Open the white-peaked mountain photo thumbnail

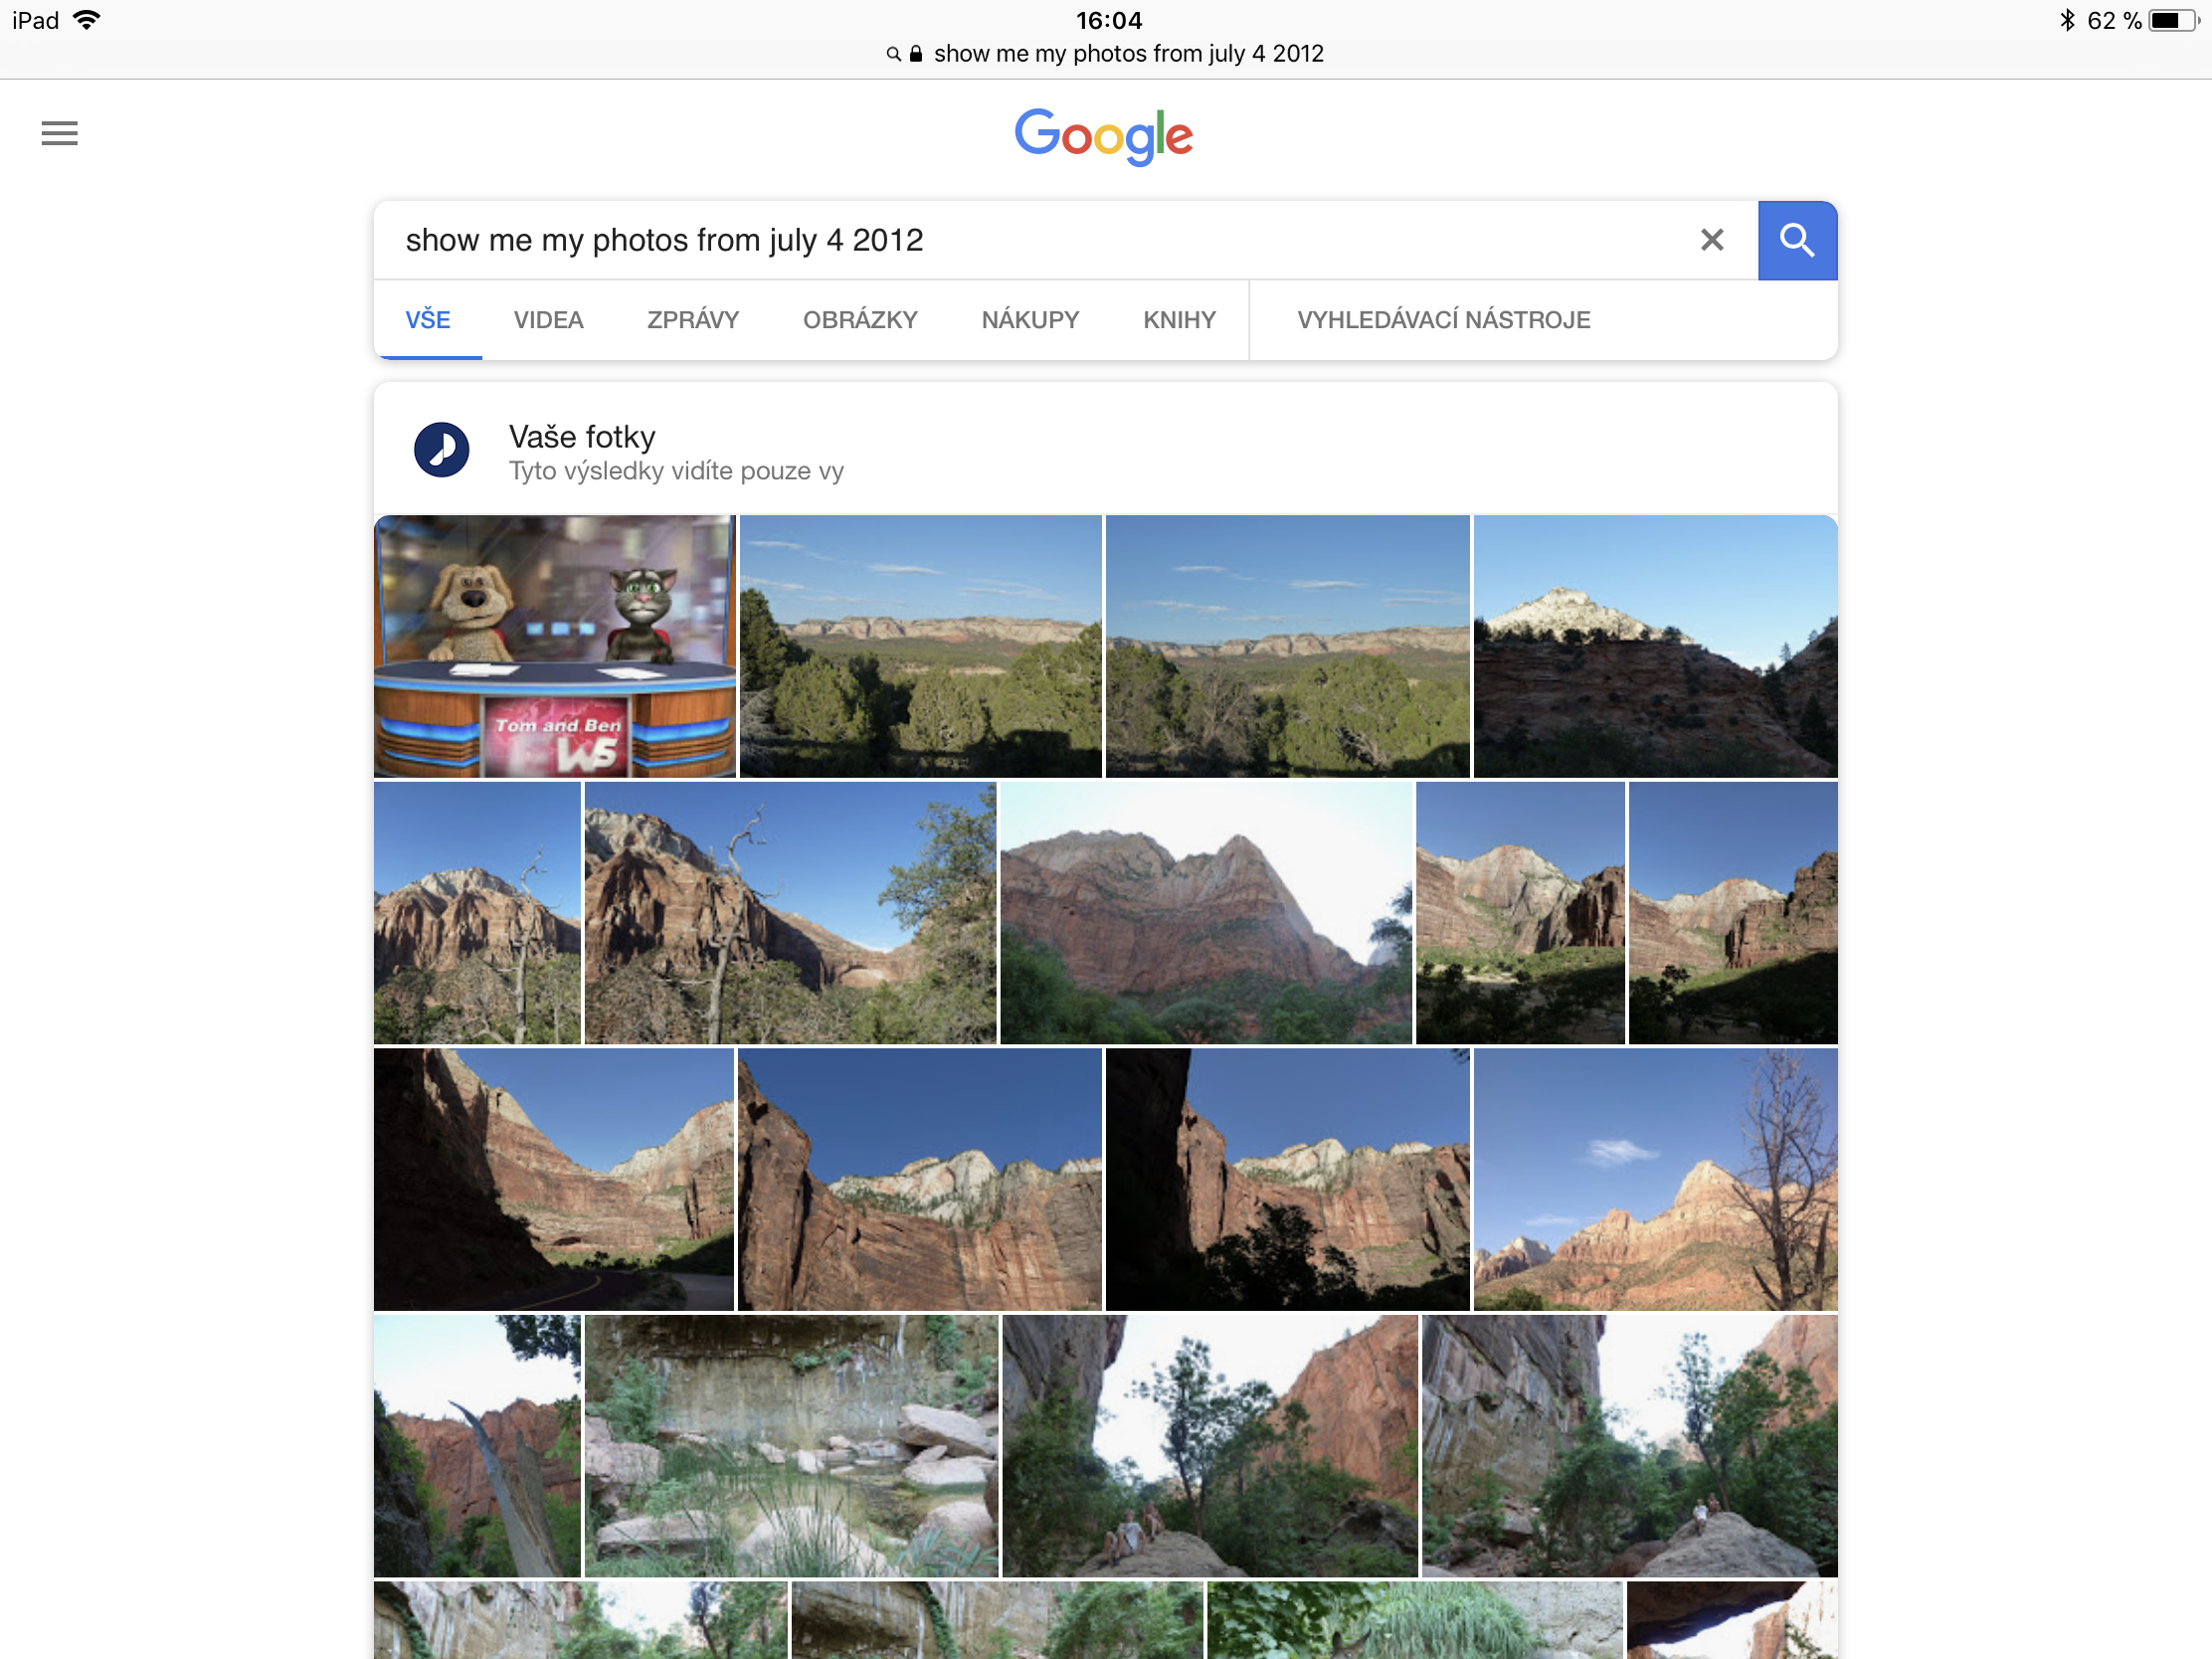[1655, 646]
